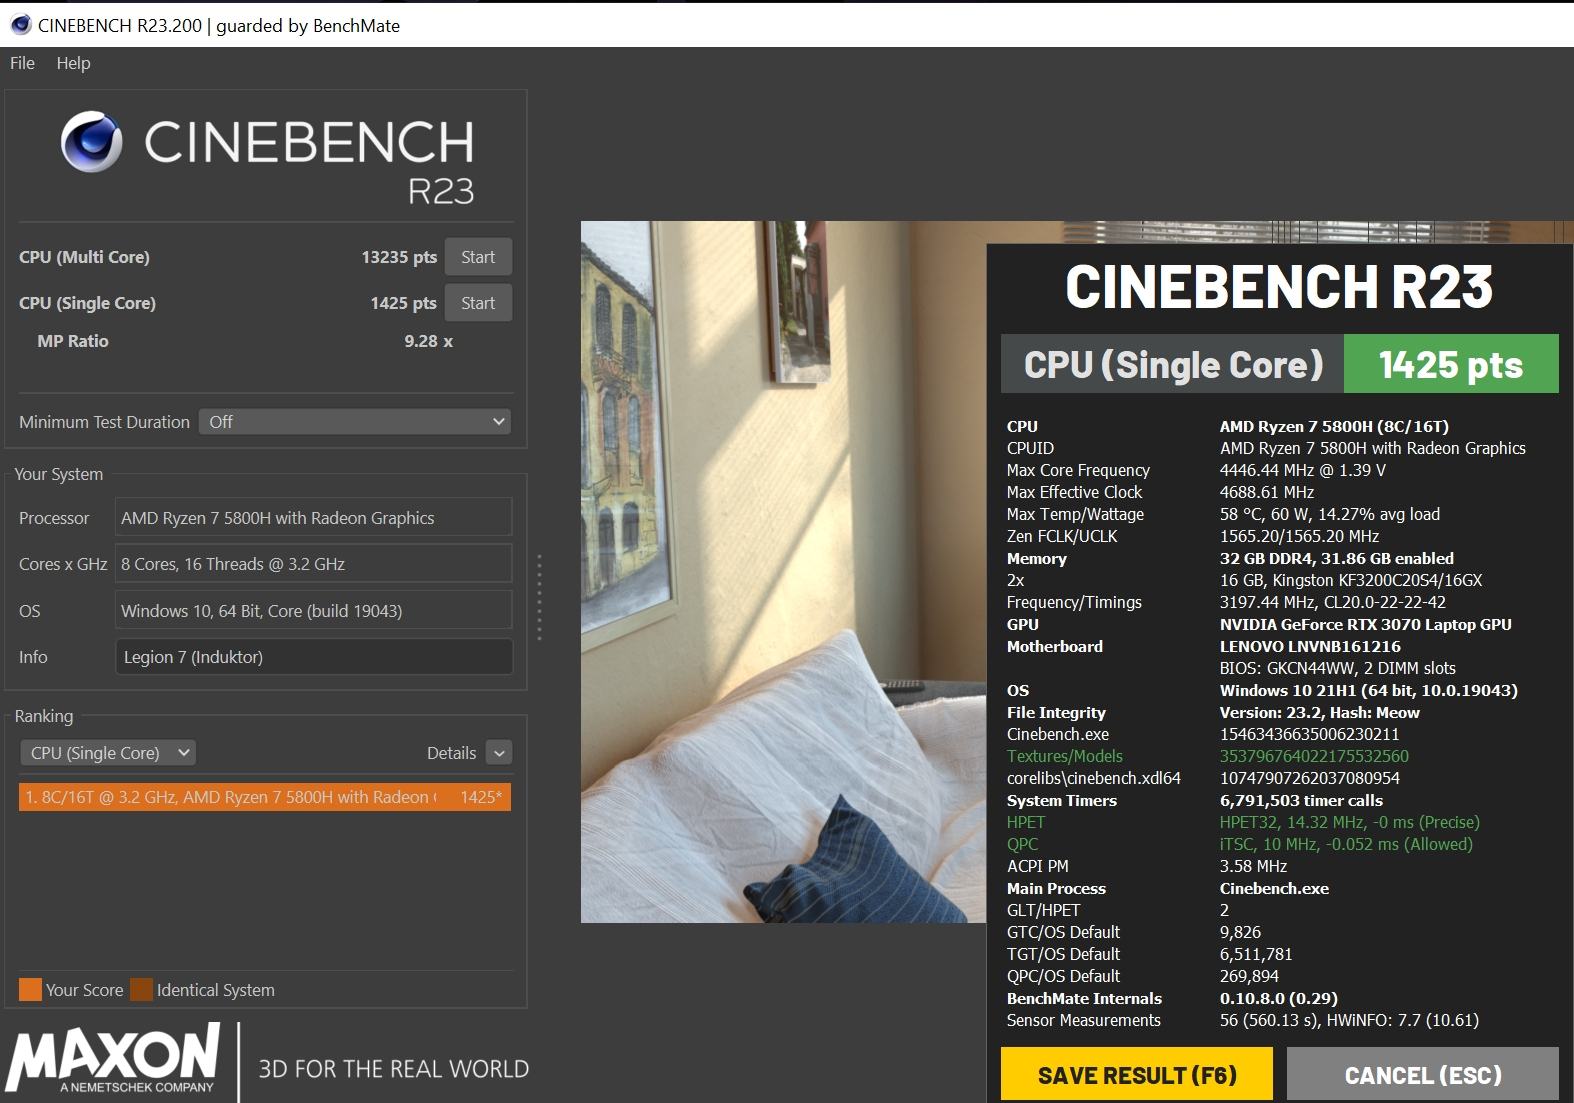The height and width of the screenshot is (1103, 1574).
Task: Click the brown Identical System legend swatch
Action: (x=141, y=990)
